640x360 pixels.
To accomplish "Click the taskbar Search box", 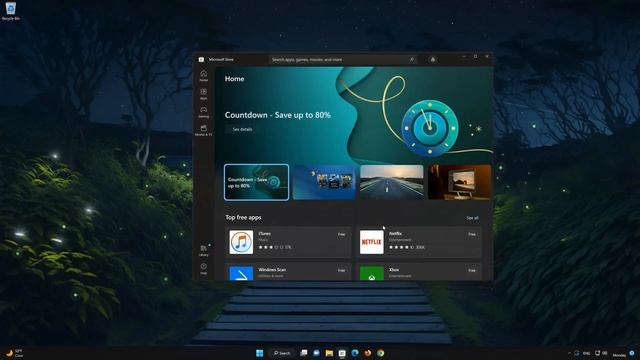I will coord(282,353).
